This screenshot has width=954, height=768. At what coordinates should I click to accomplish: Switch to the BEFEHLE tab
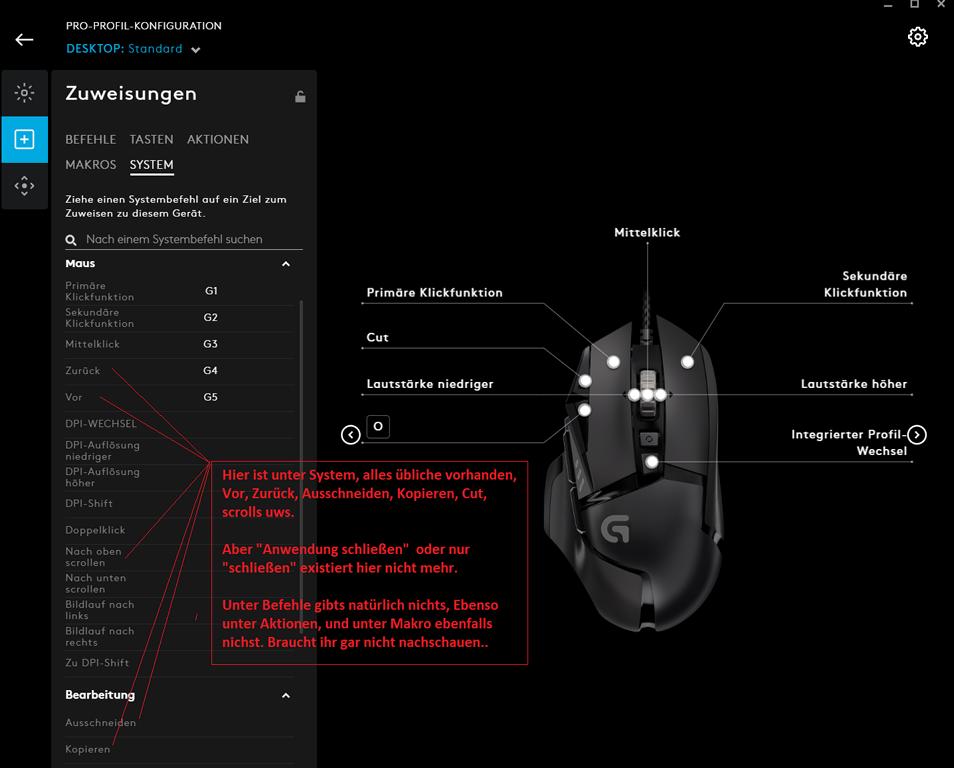click(91, 139)
